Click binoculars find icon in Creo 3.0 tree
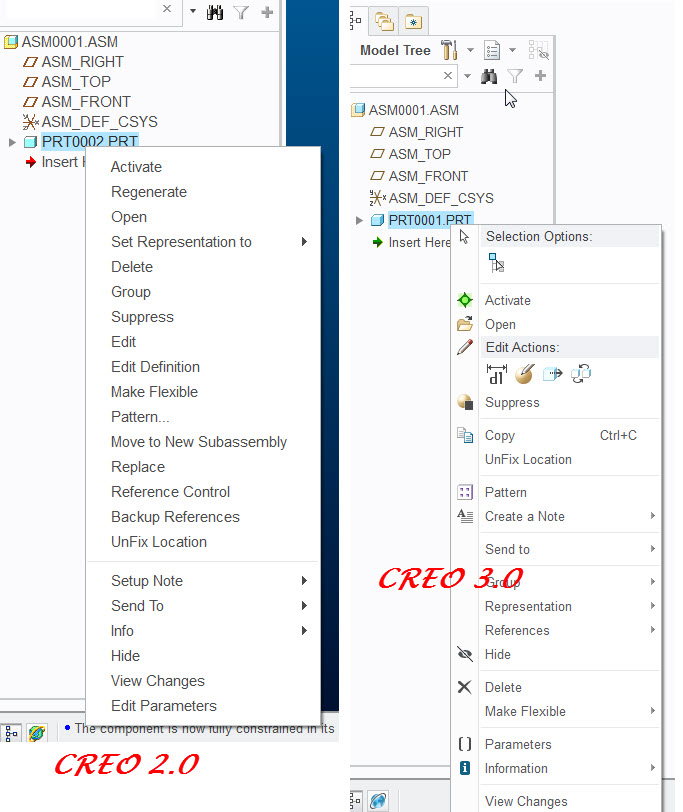The width and height of the screenshot is (683, 812). coord(489,77)
